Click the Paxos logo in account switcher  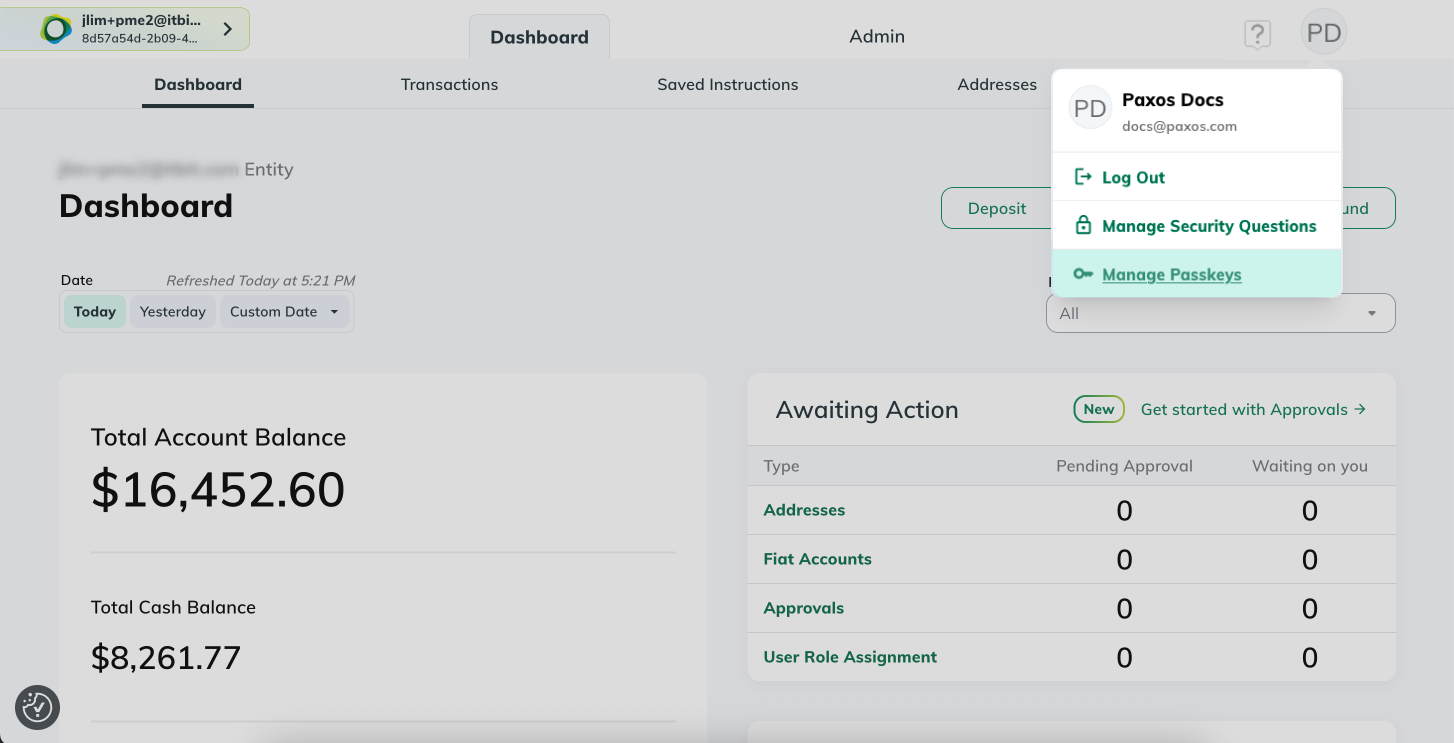click(x=57, y=29)
